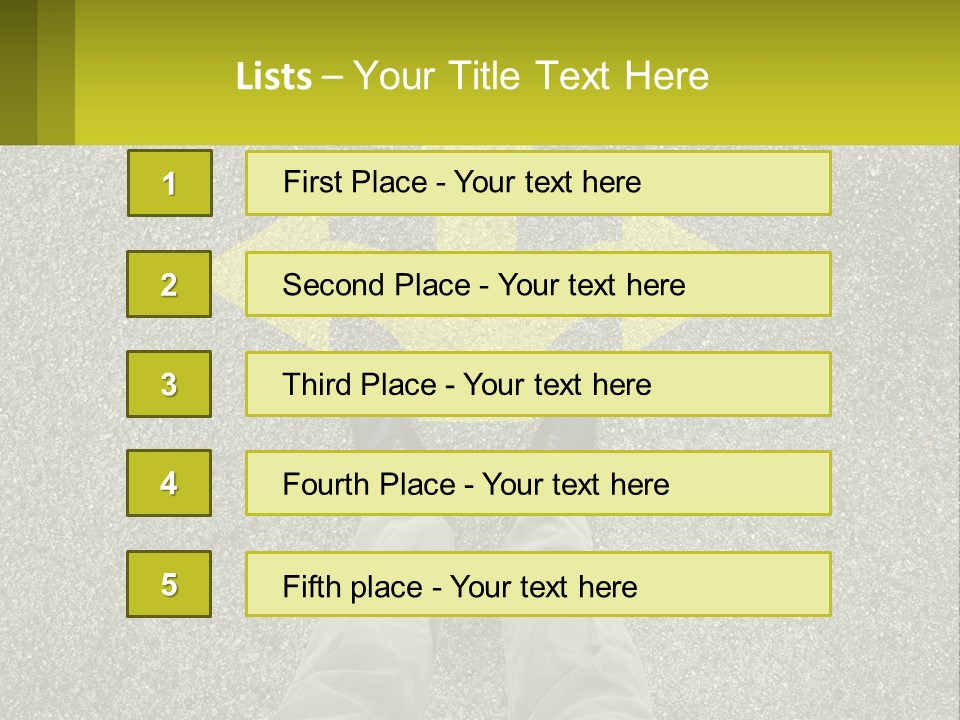Click the words Third Place

coord(359,384)
